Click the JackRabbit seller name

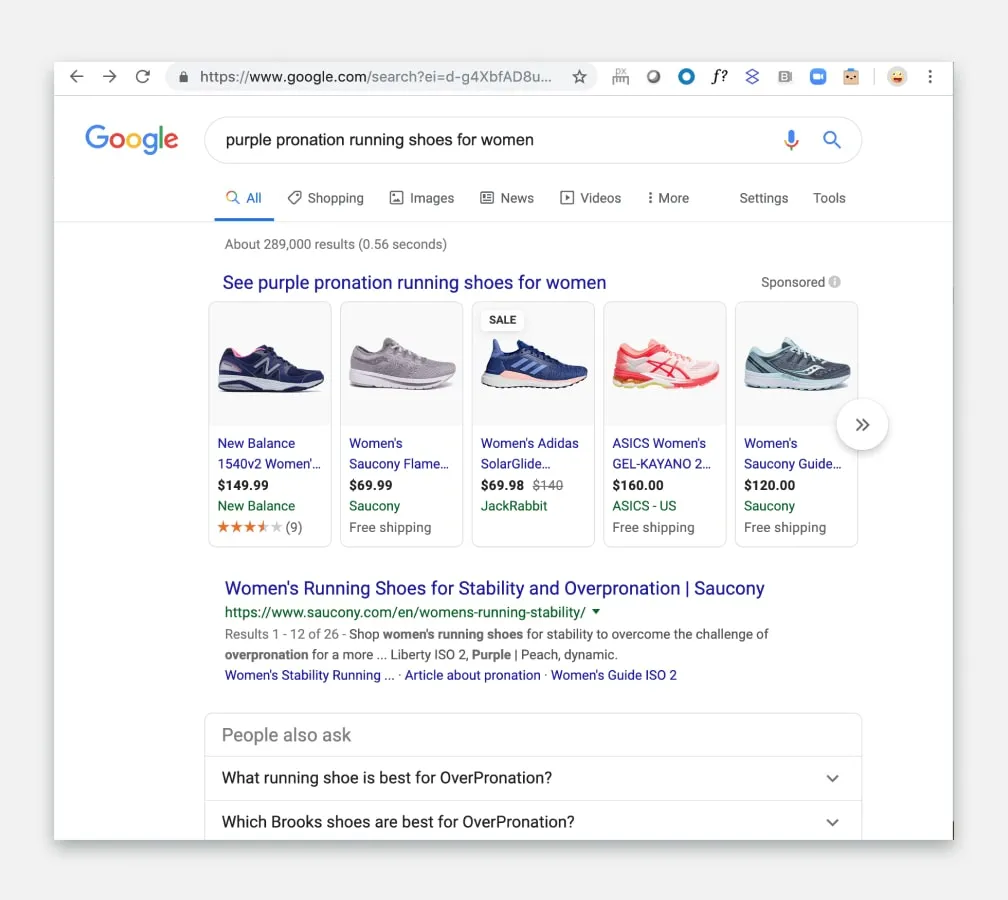point(514,506)
